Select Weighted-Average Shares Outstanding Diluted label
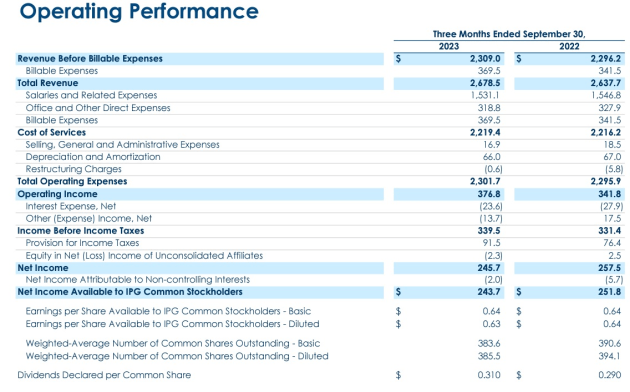The height and width of the screenshot is (392, 630). pos(177,356)
